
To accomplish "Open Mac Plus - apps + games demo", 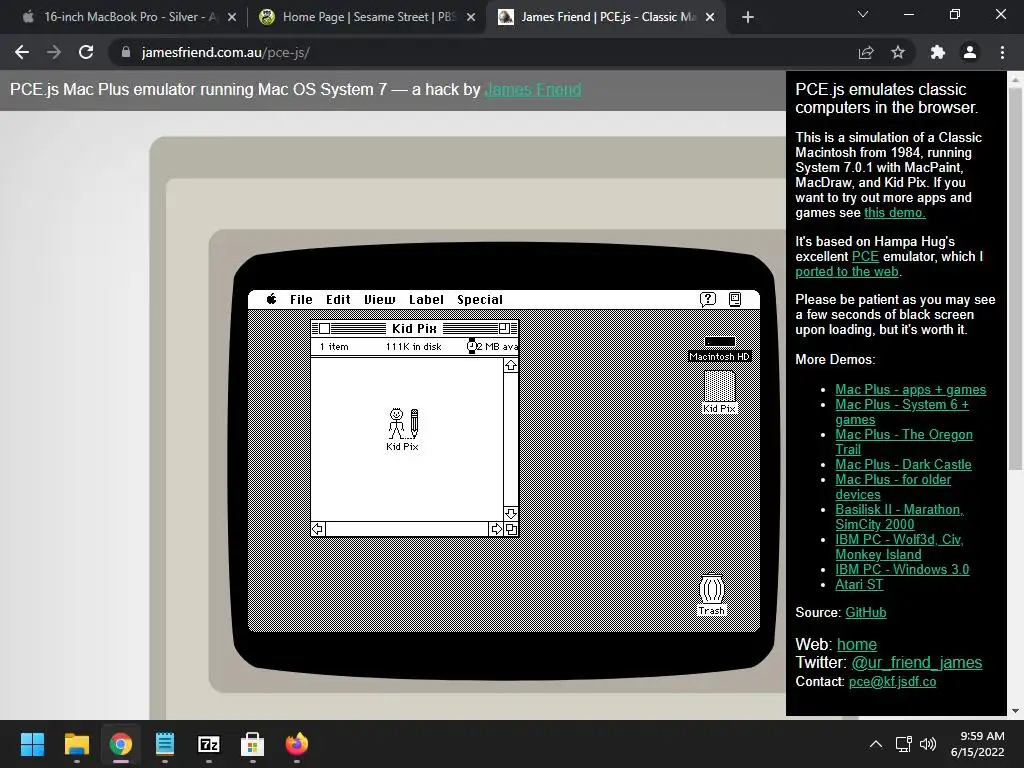I will click(910, 389).
